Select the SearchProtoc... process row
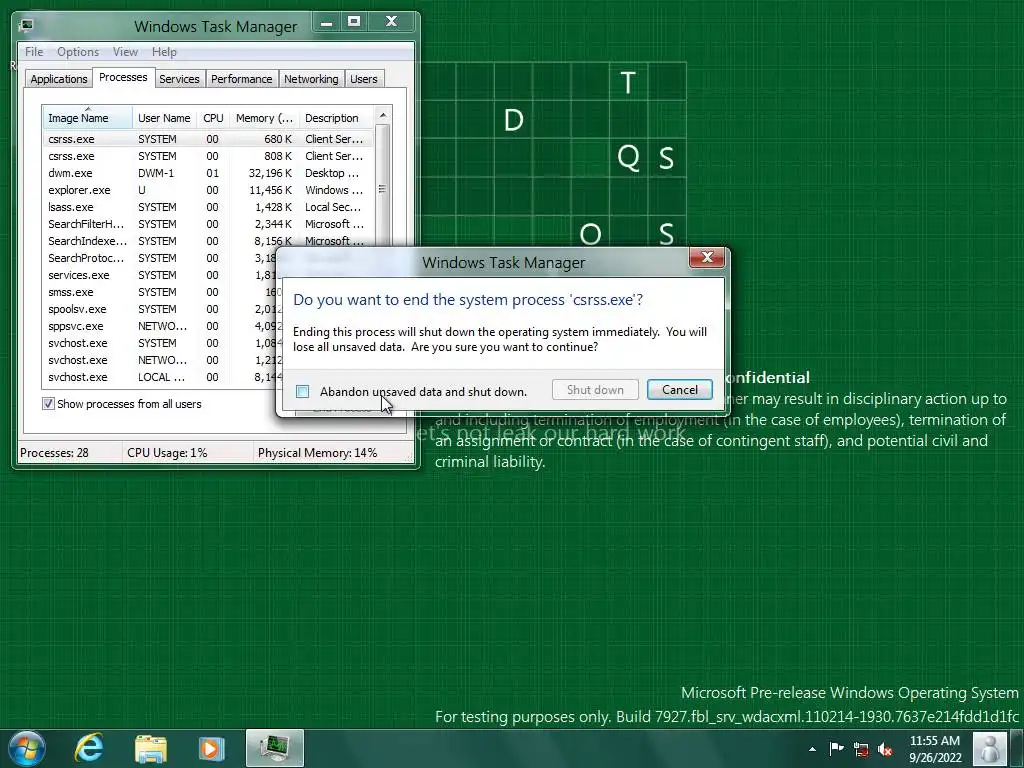Screen dimensions: 1024x768 160,258
